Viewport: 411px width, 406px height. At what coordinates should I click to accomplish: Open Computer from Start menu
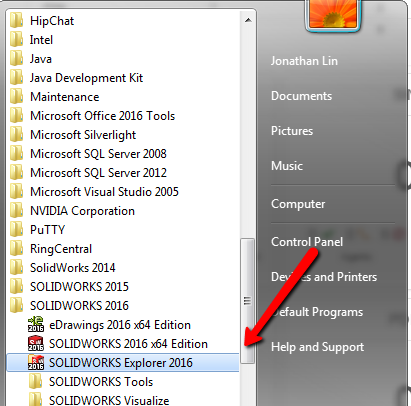tap(298, 204)
